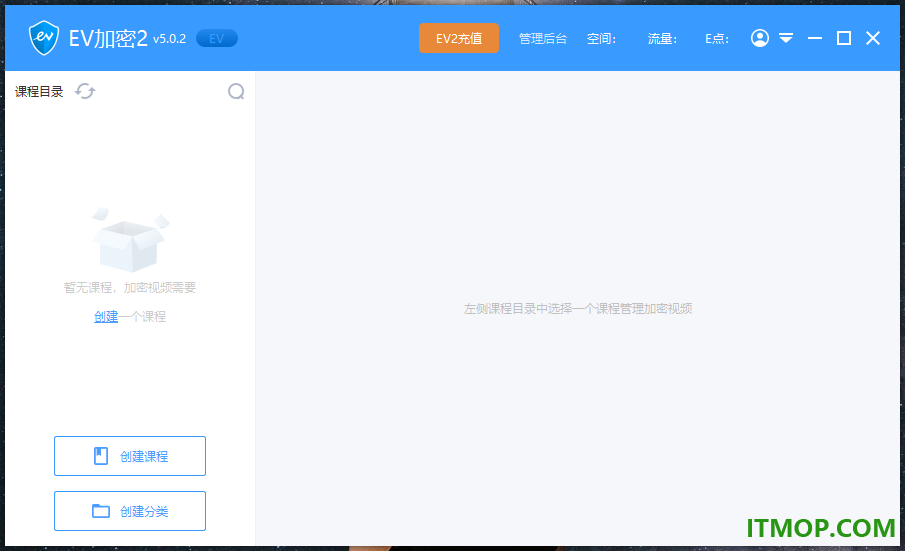The image size is (905, 551).
Task: Click the 创建 link to create a course
Action: click(106, 316)
